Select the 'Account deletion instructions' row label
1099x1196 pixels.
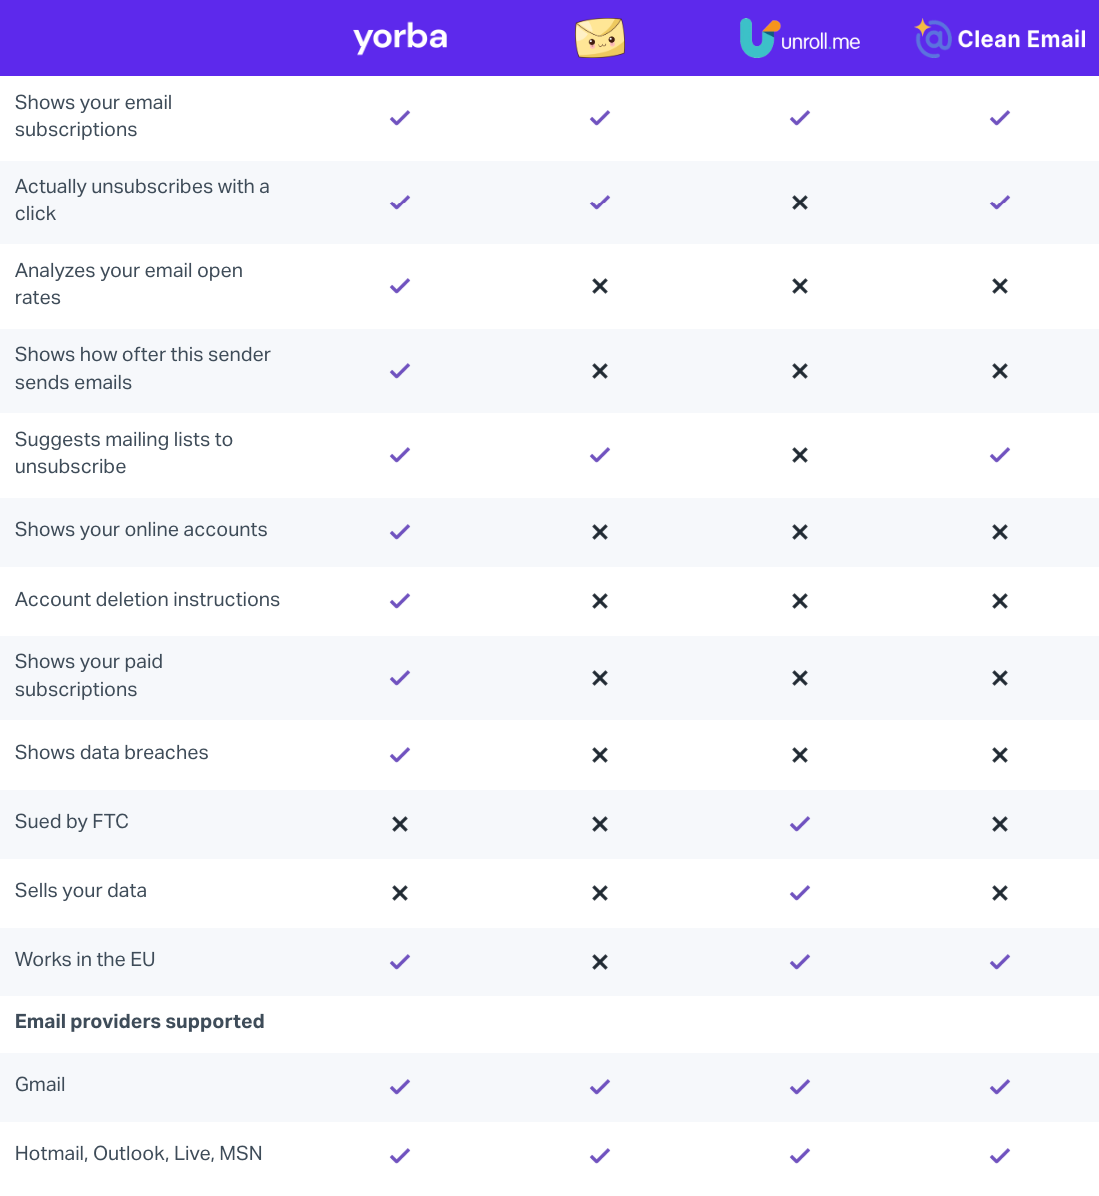pyautogui.click(x=147, y=600)
